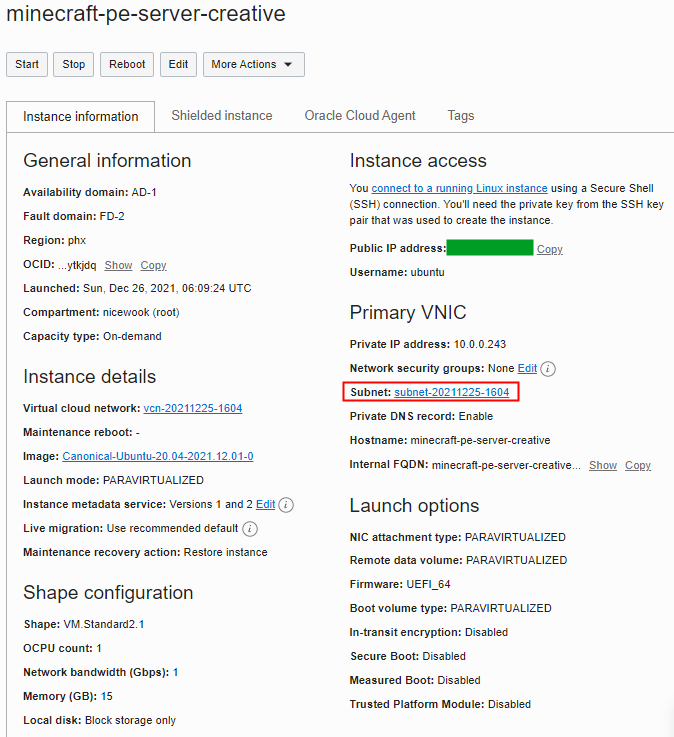Screen dimensions: 674x737
Task: Click the Fault domain value FD-2
Action: (112, 217)
